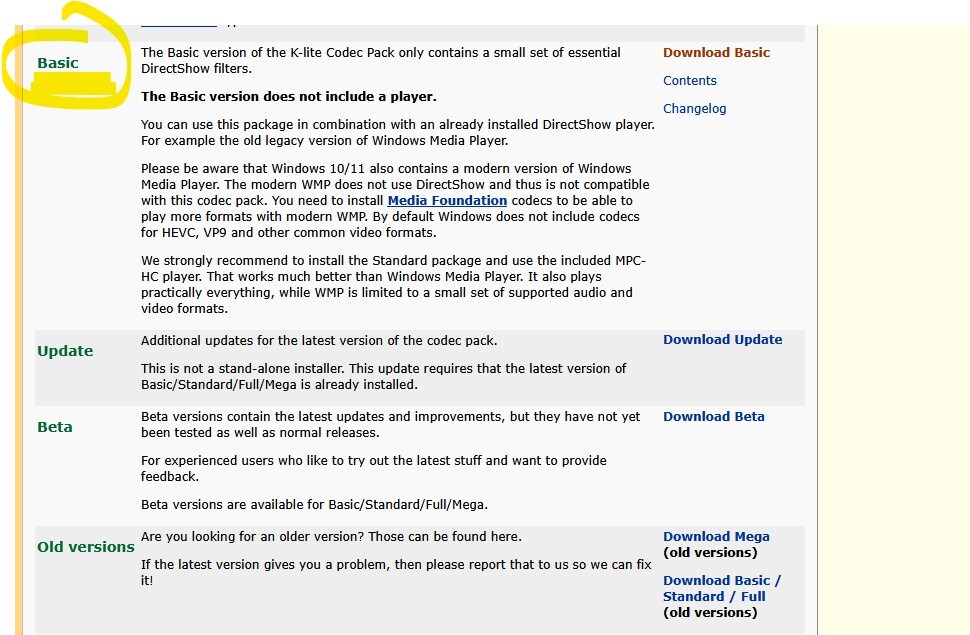The height and width of the screenshot is (635, 970).
Task: Click the Beta section heading
Action: coord(55,427)
